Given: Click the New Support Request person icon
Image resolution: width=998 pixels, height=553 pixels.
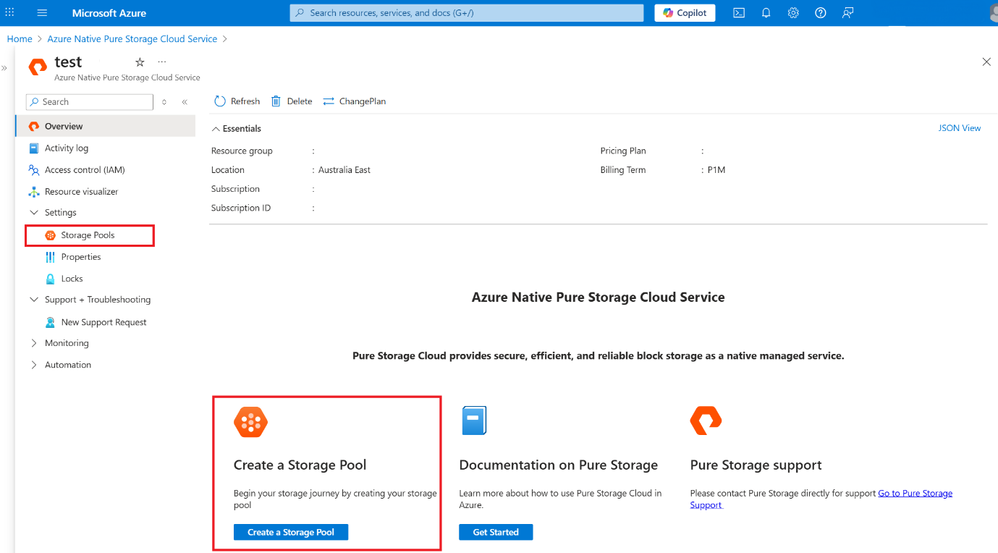Looking at the screenshot, I should point(50,323).
